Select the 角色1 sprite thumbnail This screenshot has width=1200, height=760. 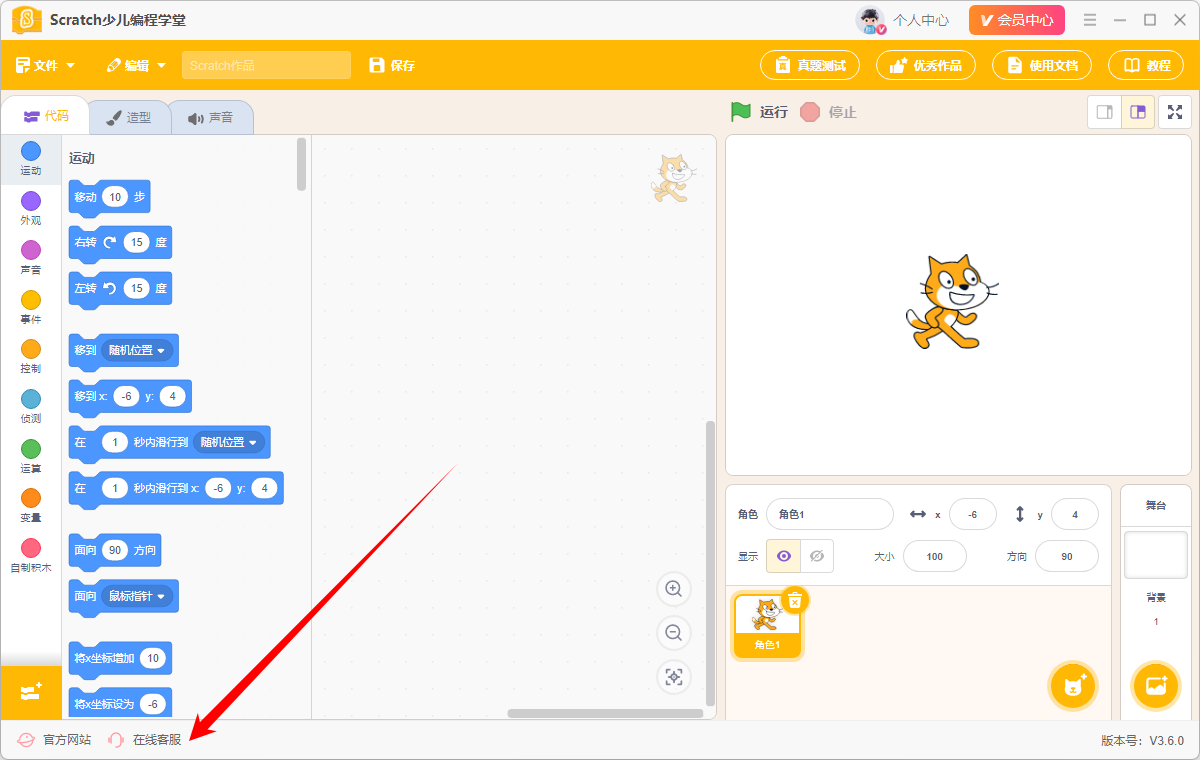coord(767,626)
